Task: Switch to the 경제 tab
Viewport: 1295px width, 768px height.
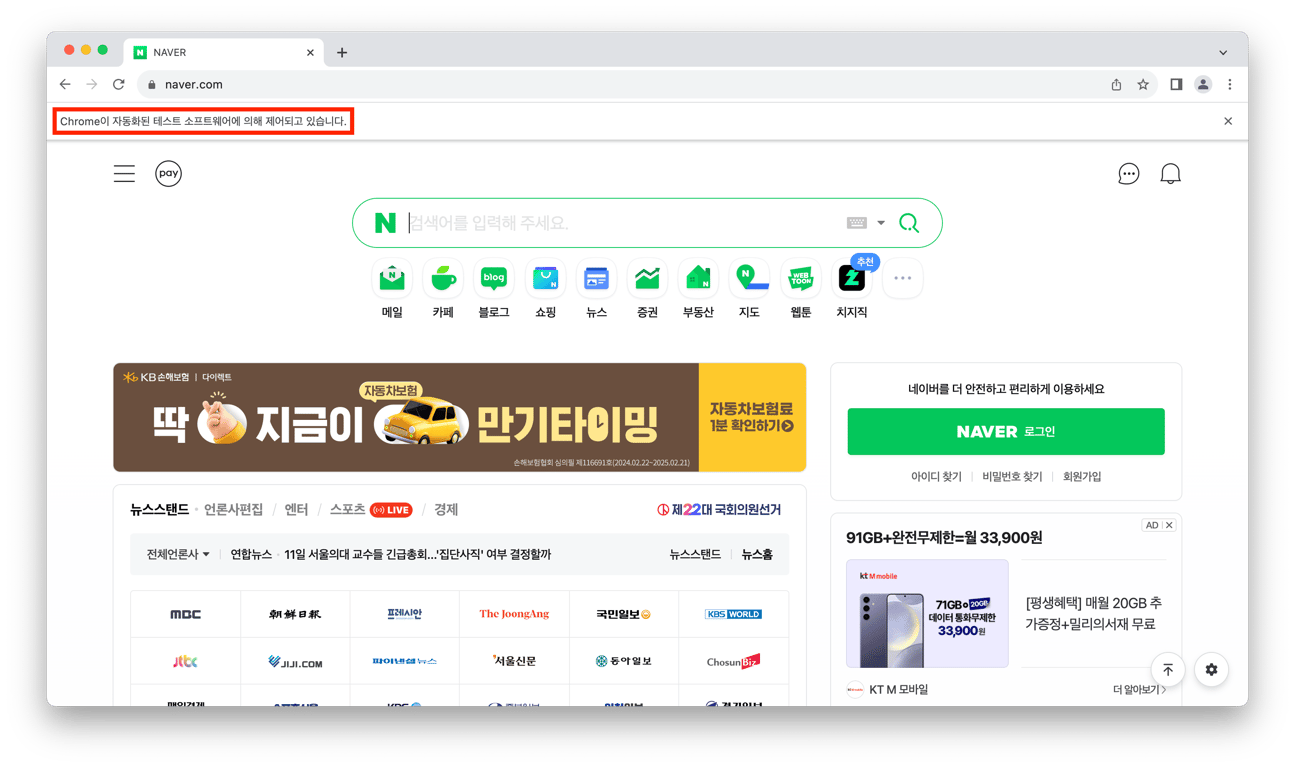Action: click(x=446, y=510)
